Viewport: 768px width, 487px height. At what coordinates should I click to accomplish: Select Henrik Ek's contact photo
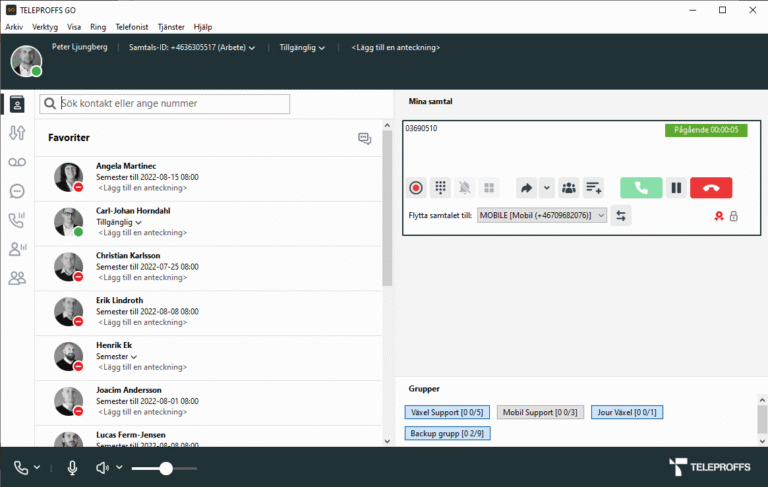(68, 357)
